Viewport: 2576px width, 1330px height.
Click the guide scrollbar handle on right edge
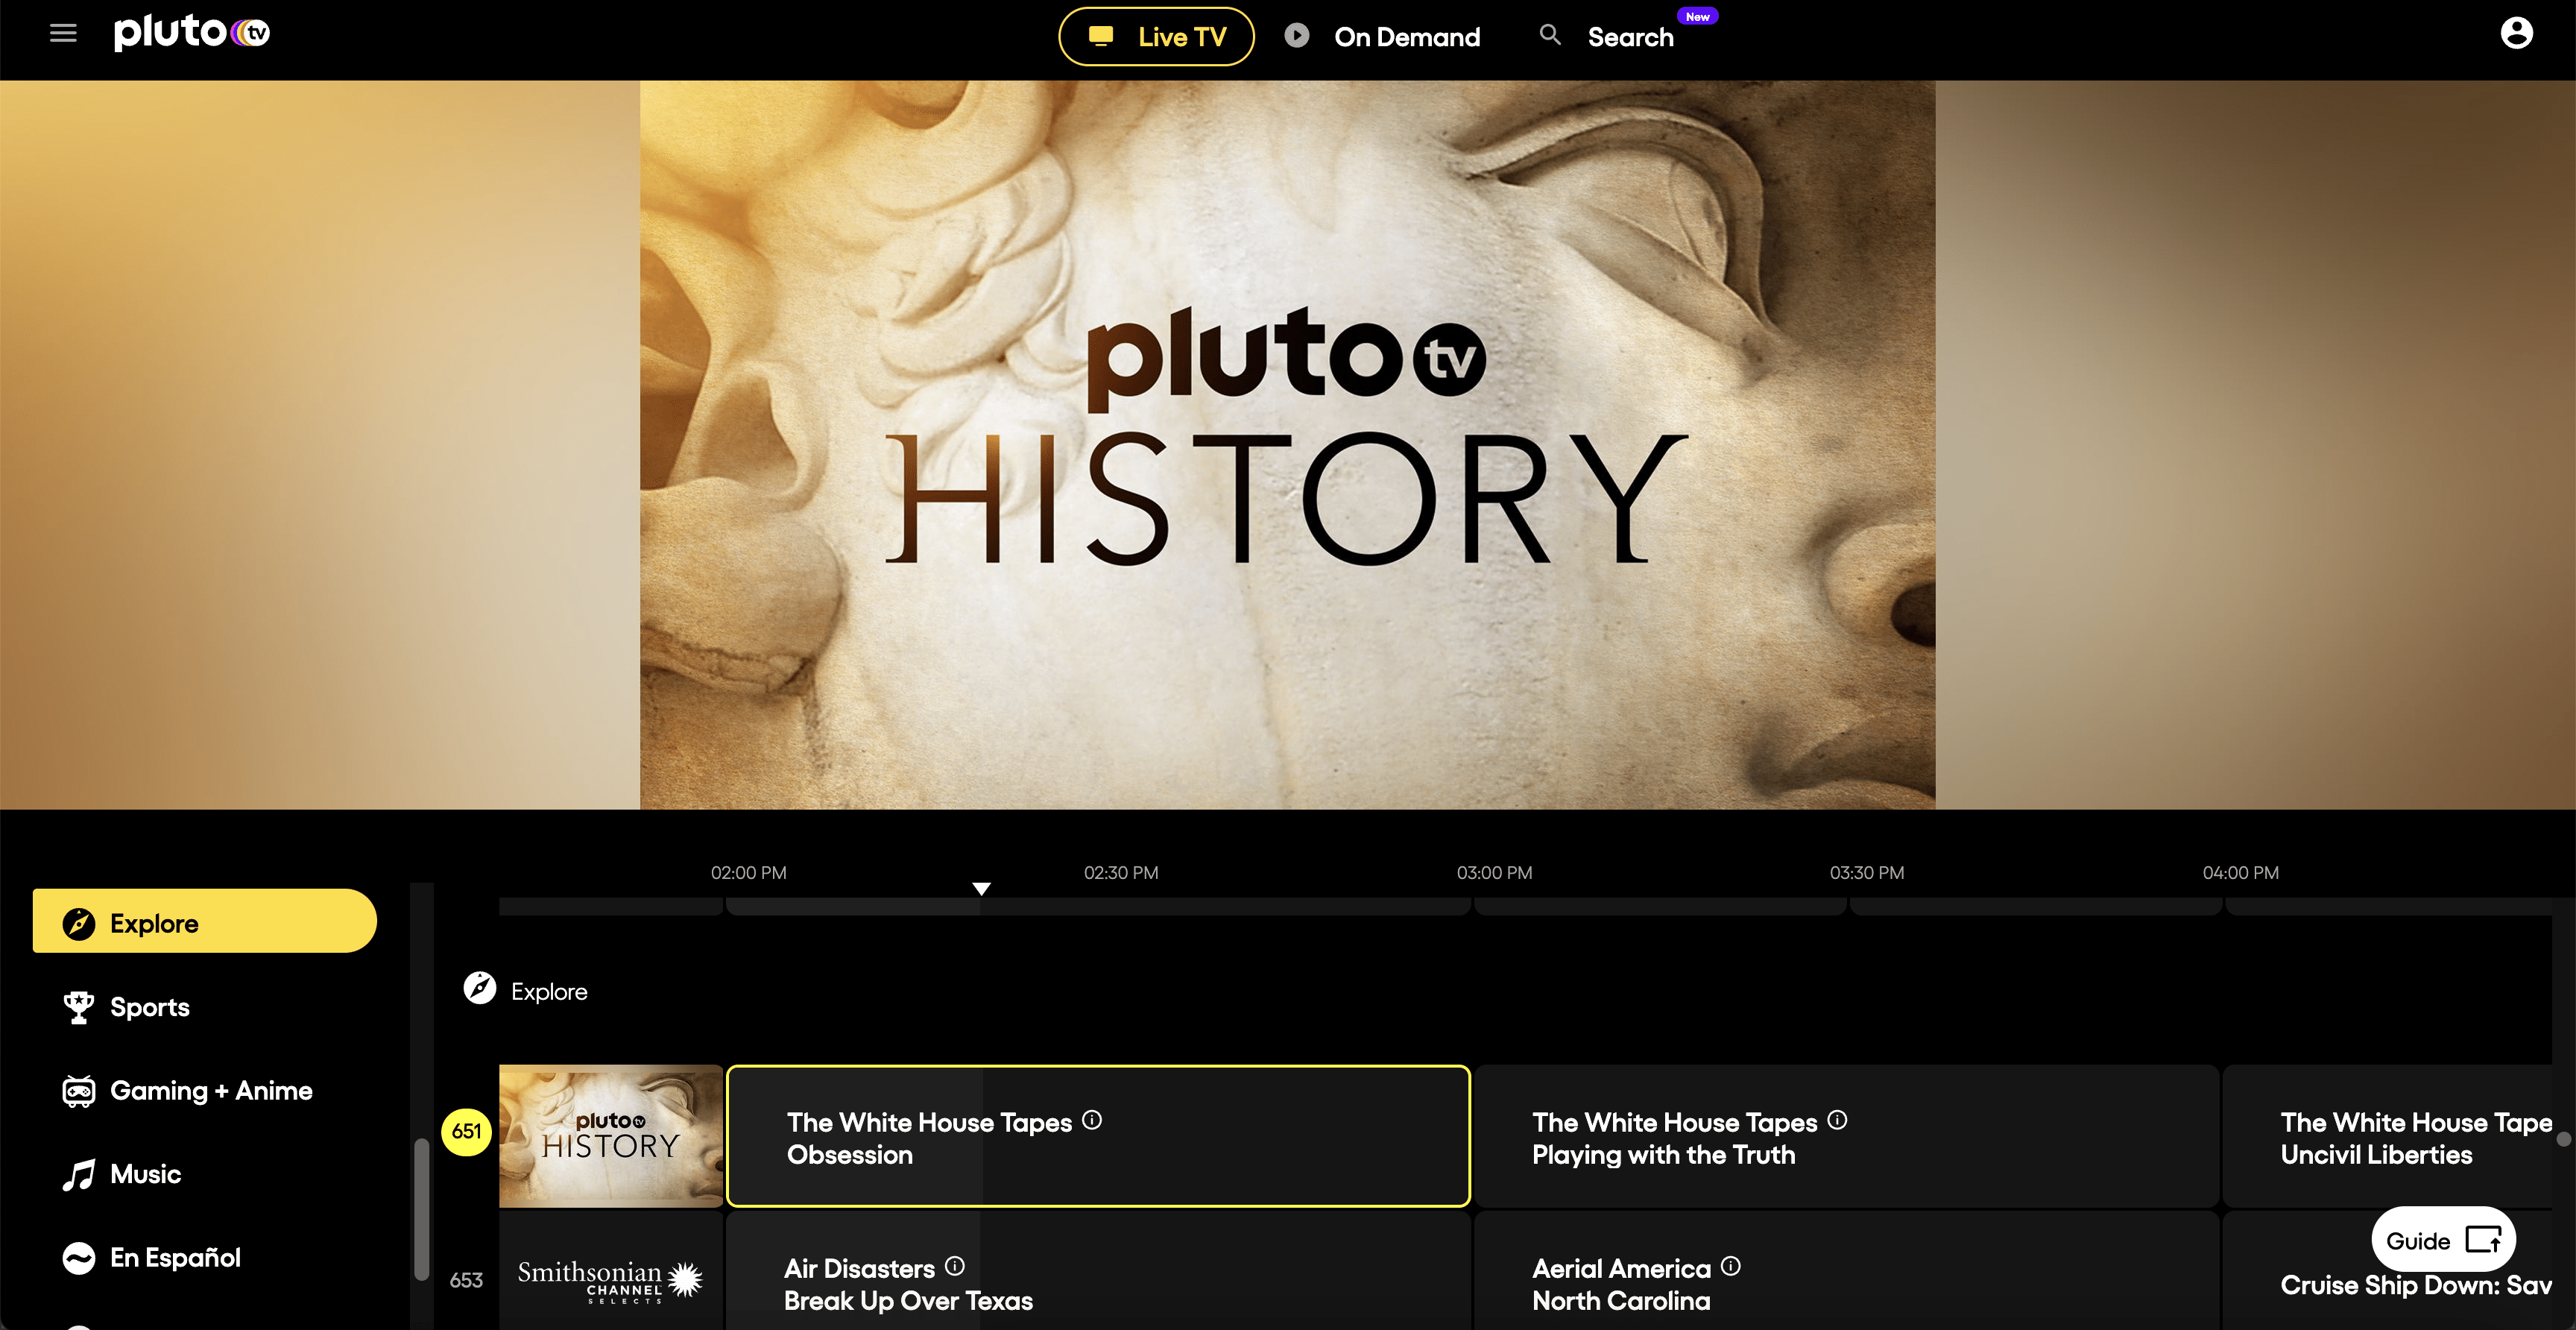pyautogui.click(x=2563, y=1139)
